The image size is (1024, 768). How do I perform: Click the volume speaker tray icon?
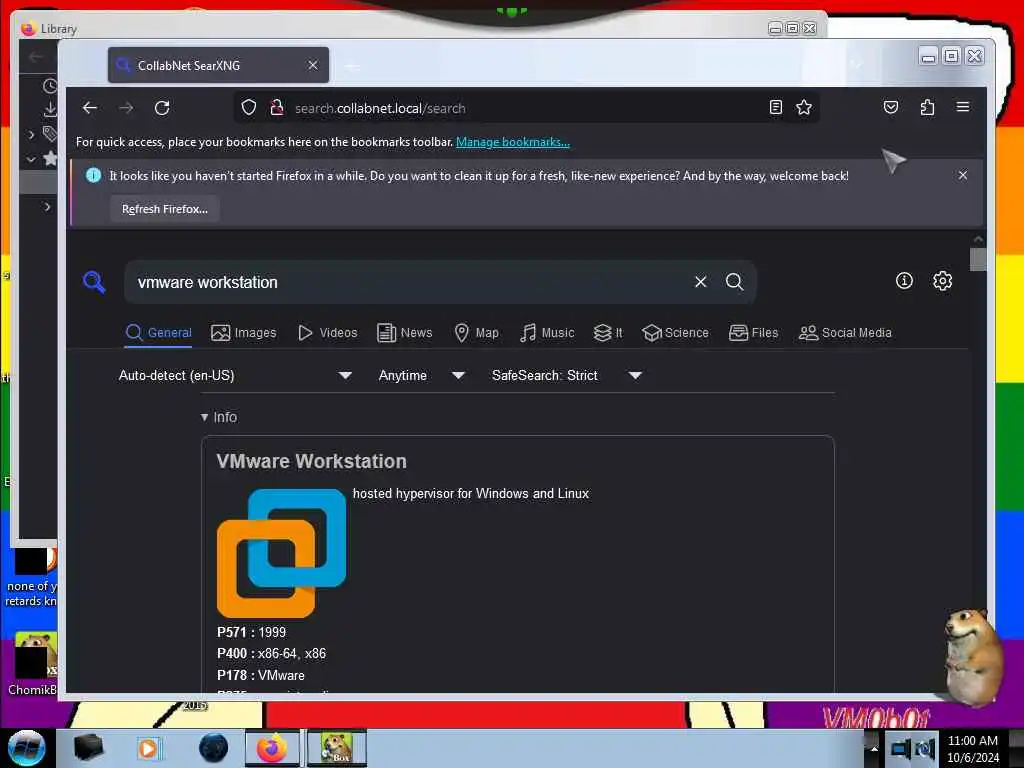click(x=925, y=748)
